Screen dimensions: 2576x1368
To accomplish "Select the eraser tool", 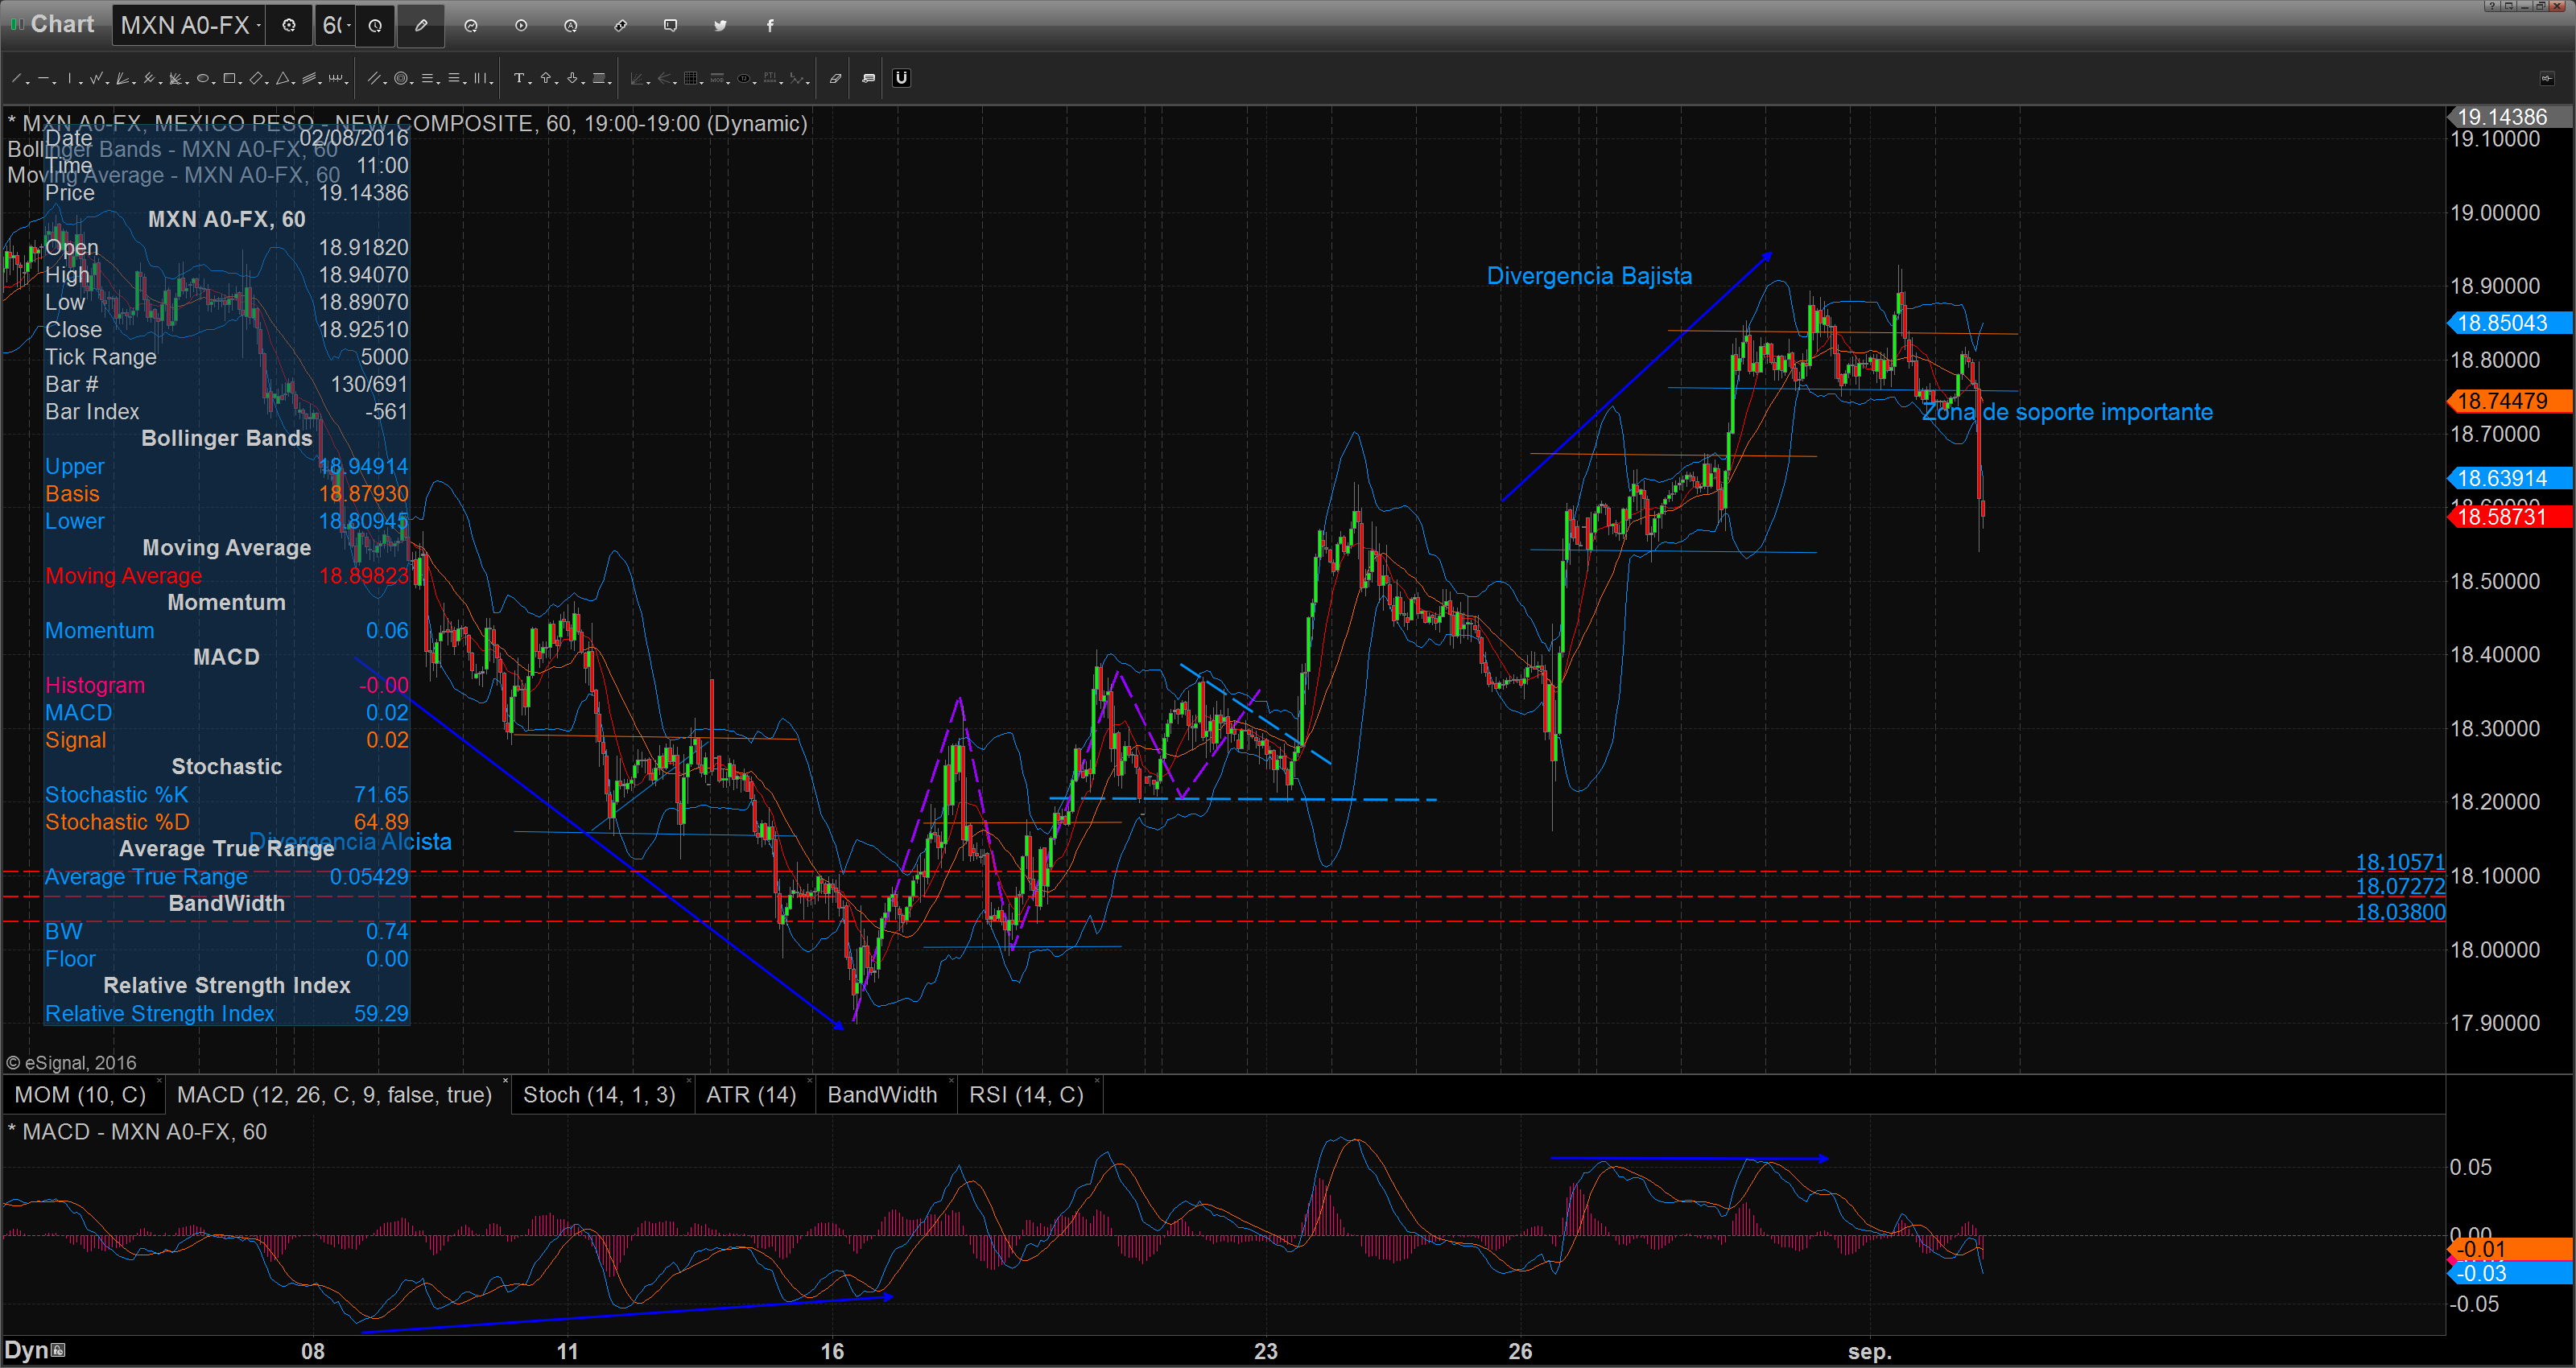I will [x=835, y=78].
